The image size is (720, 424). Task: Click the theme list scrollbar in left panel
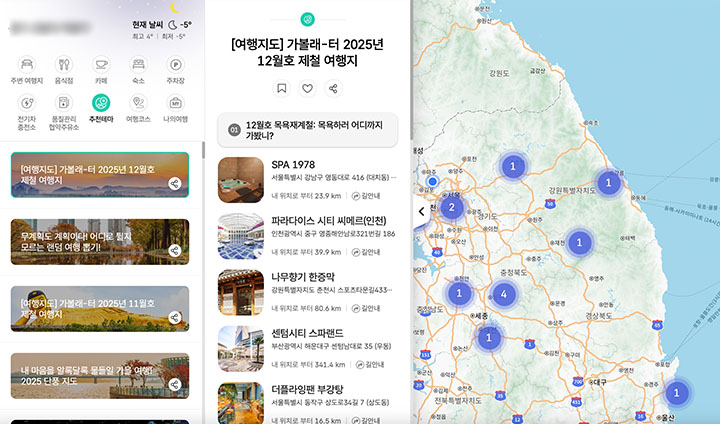point(203,150)
